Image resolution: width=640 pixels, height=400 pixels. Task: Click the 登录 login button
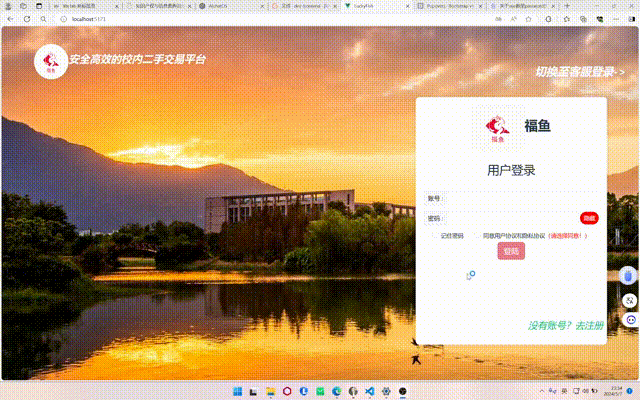[x=511, y=251]
